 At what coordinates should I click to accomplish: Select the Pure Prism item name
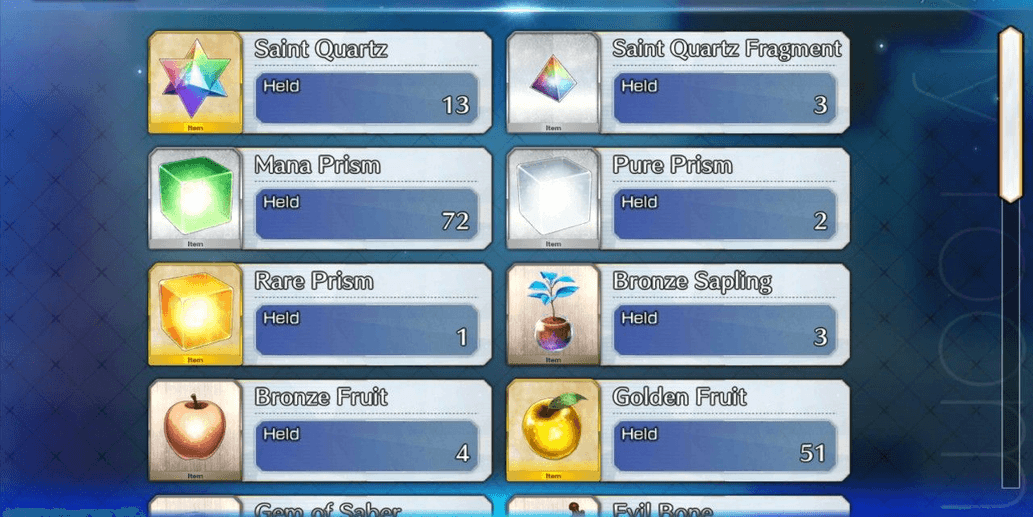673,165
